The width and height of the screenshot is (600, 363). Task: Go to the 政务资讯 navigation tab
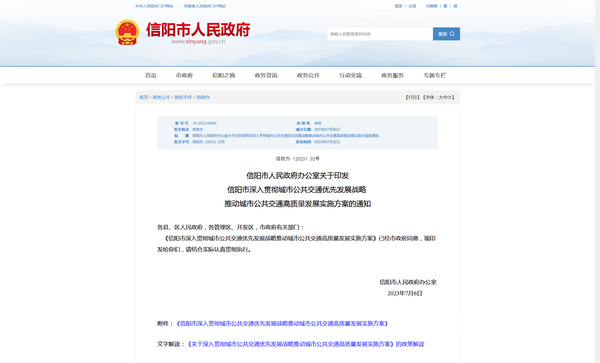(x=266, y=75)
